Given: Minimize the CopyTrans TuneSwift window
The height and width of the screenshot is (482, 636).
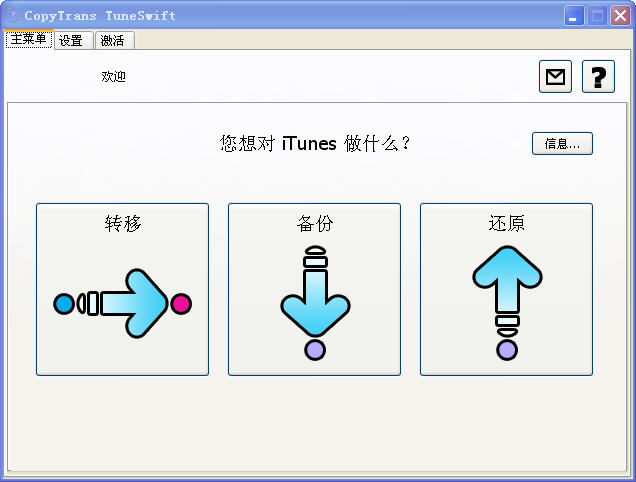Looking at the screenshot, I should 574,16.
